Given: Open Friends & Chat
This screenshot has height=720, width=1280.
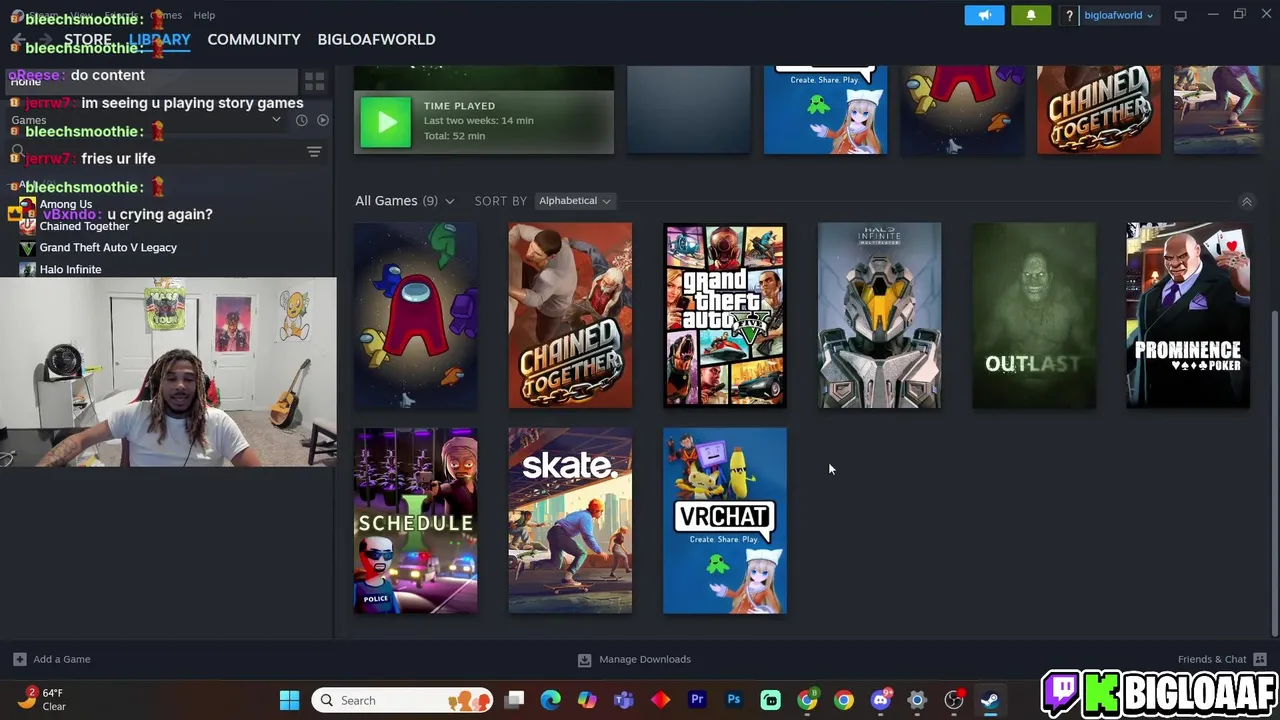Looking at the screenshot, I should [1222, 659].
